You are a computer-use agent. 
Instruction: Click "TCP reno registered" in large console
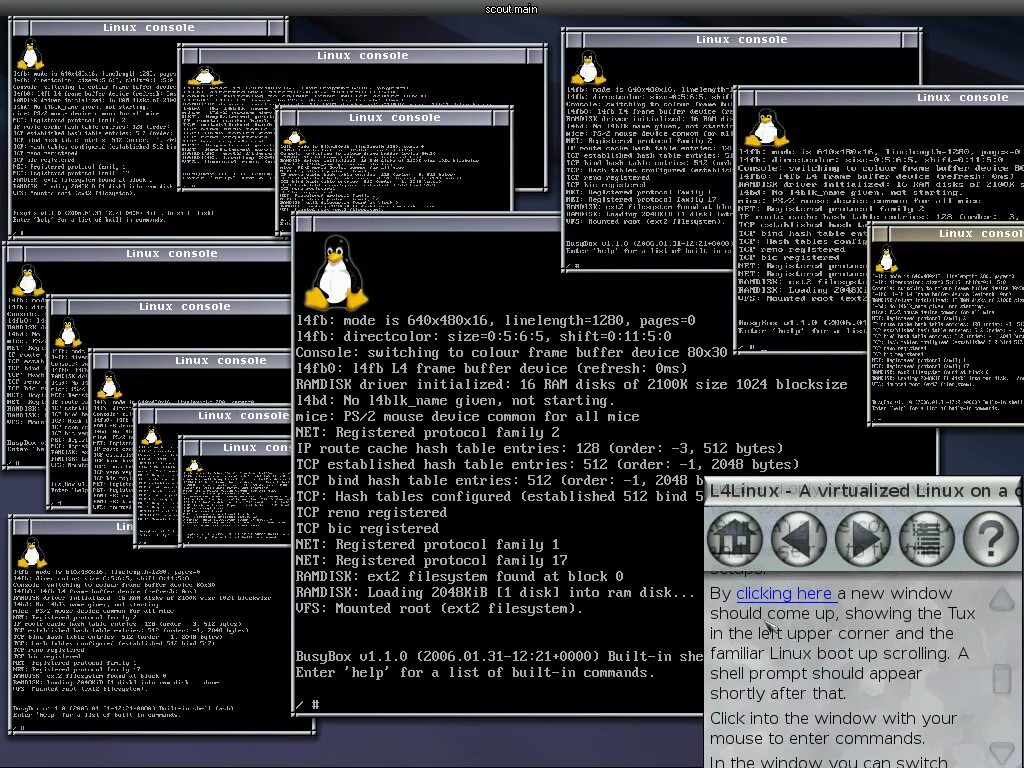(x=371, y=512)
